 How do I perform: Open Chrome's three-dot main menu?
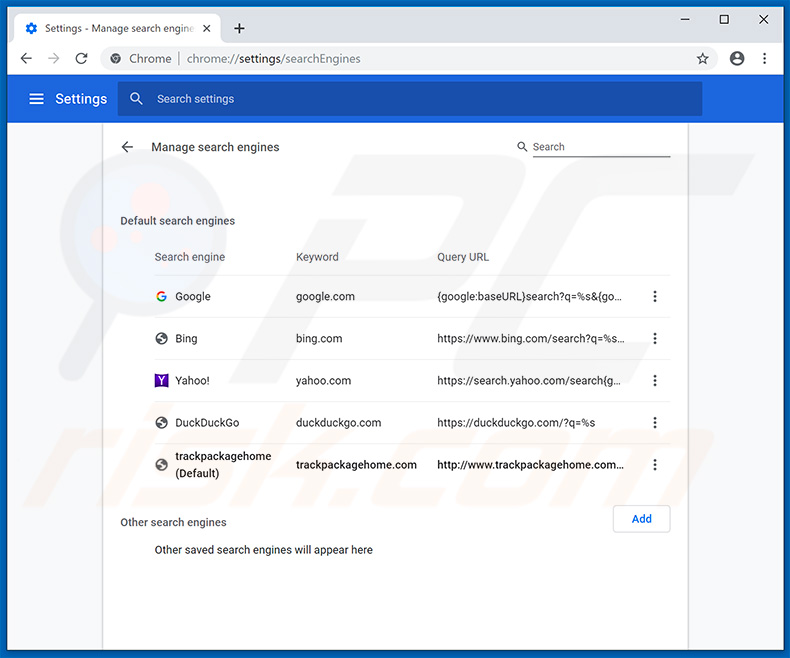click(764, 58)
